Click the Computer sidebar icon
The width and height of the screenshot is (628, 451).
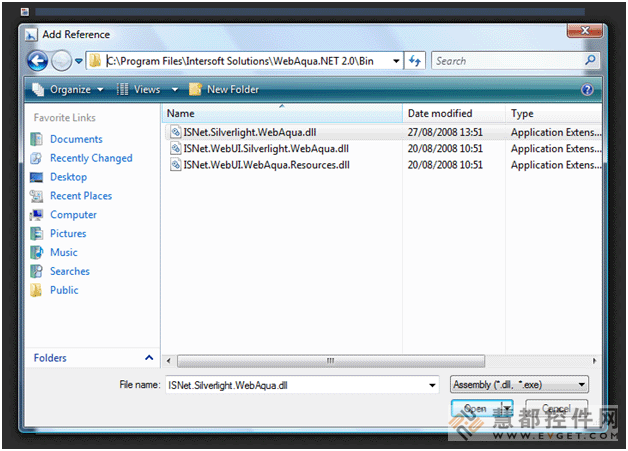coord(36,215)
